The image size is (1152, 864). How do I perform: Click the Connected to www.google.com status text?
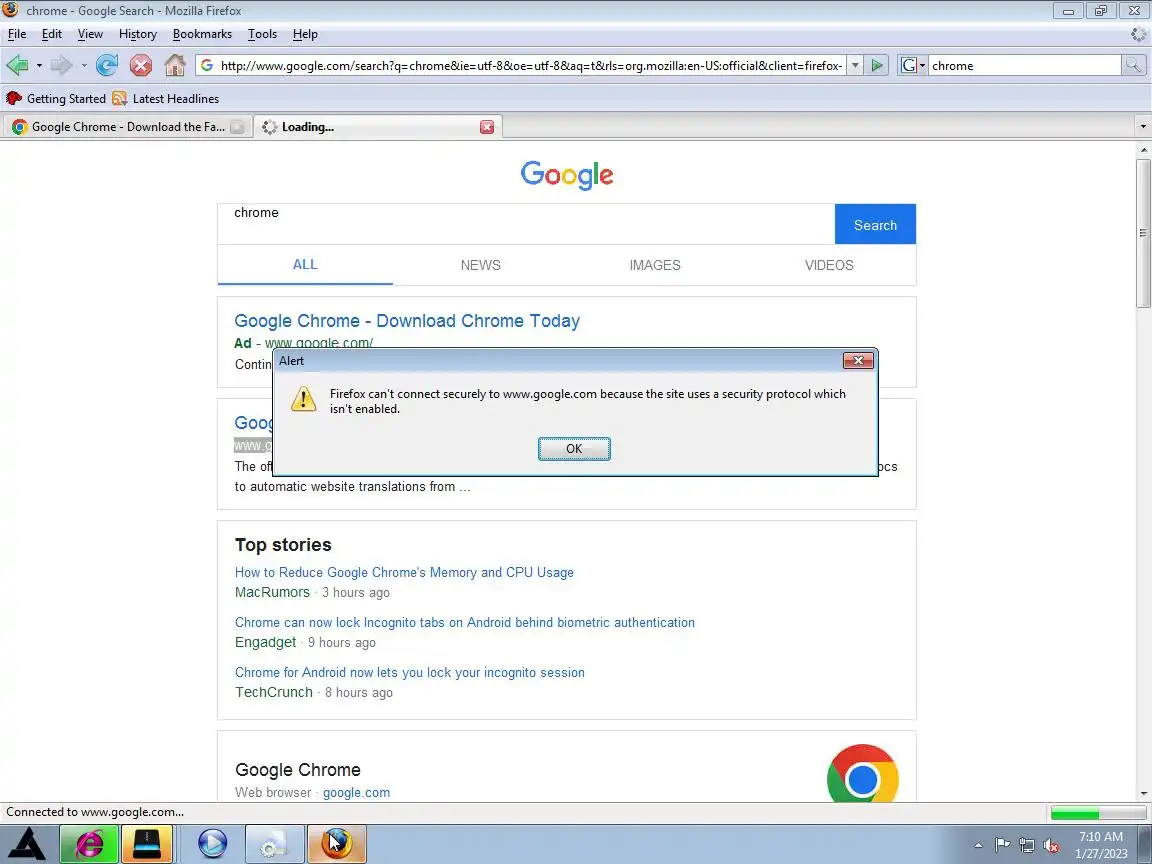[95, 812]
